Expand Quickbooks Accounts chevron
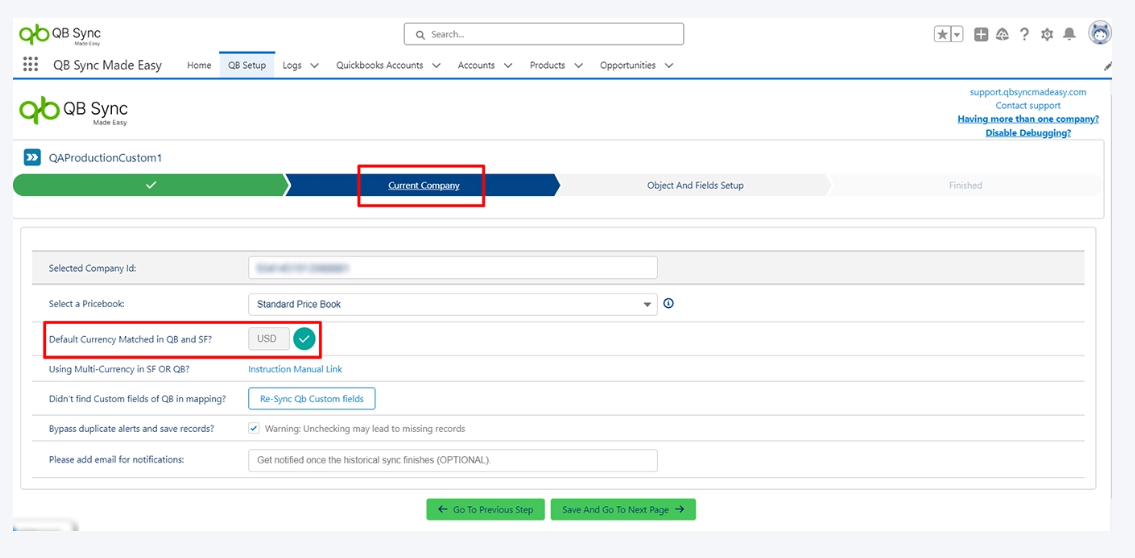The image size is (1135, 558). [436, 65]
